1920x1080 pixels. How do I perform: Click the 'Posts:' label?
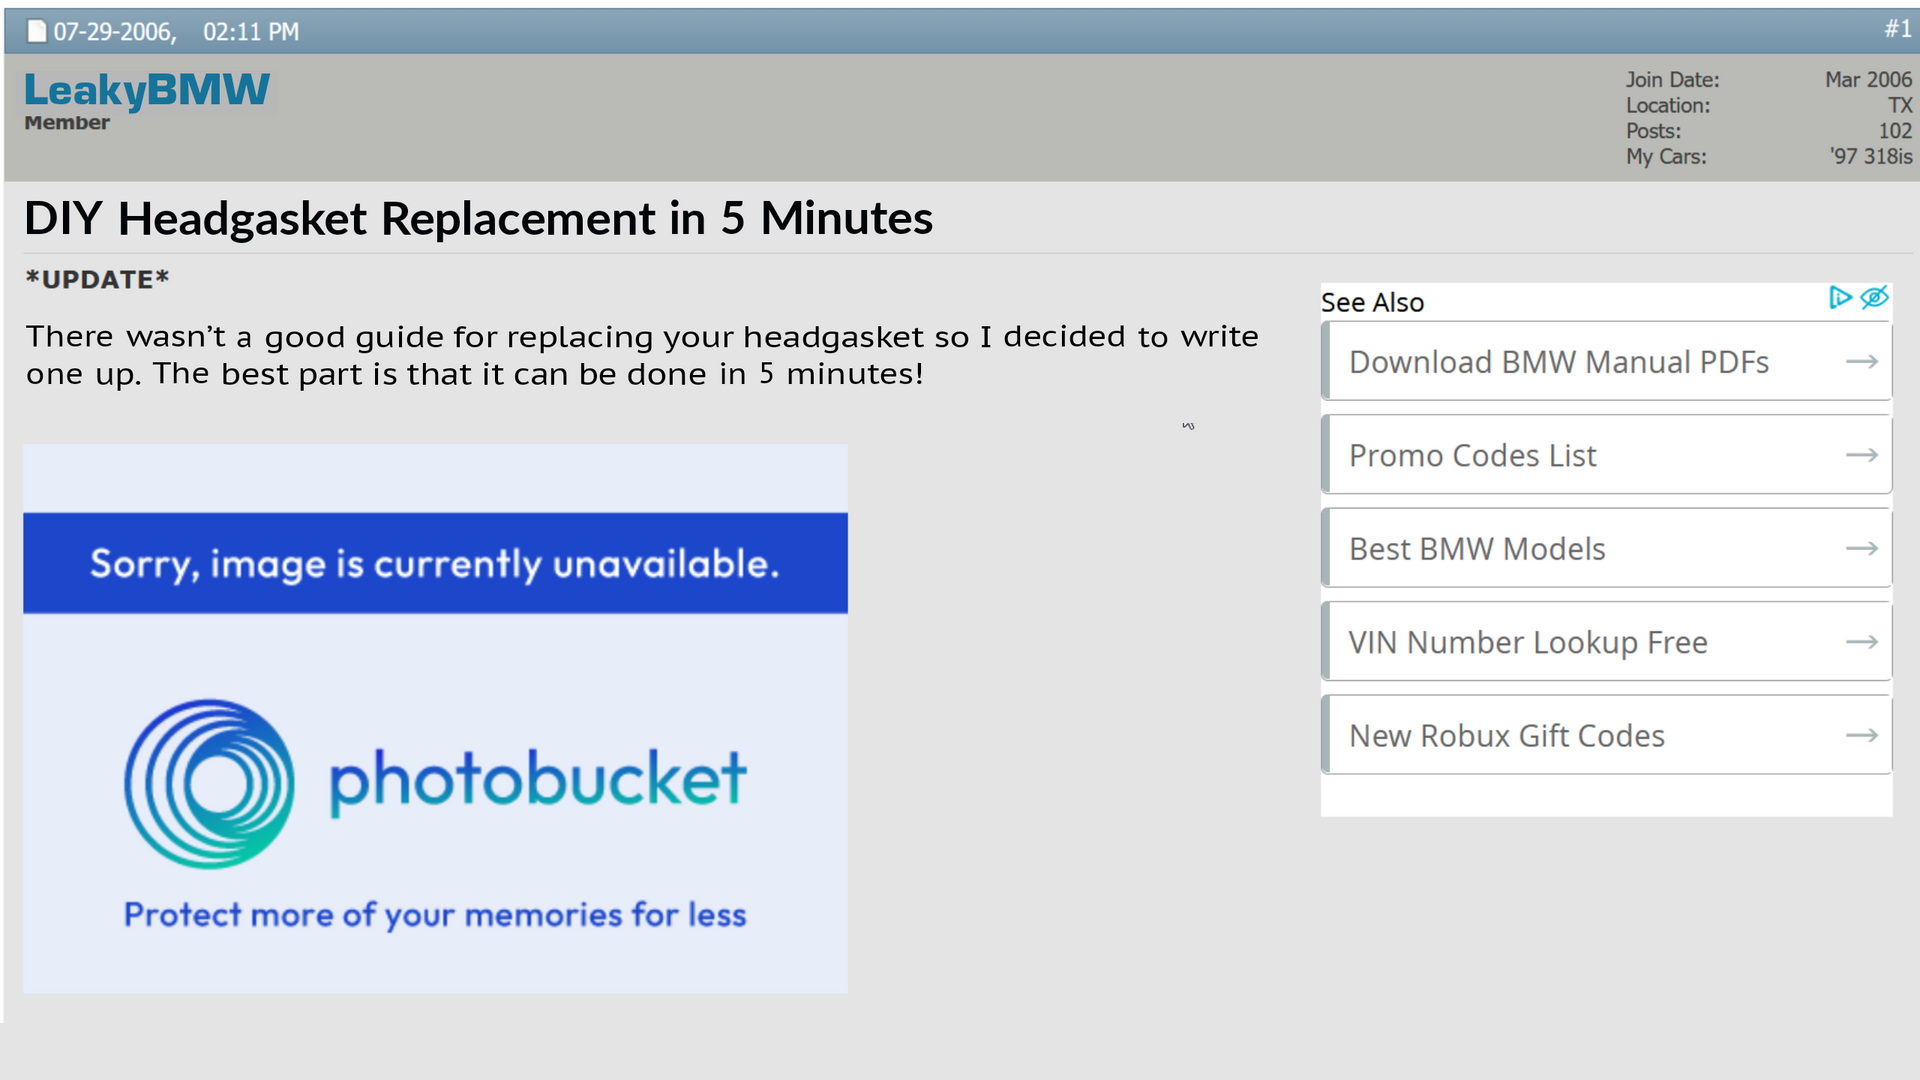(1653, 131)
